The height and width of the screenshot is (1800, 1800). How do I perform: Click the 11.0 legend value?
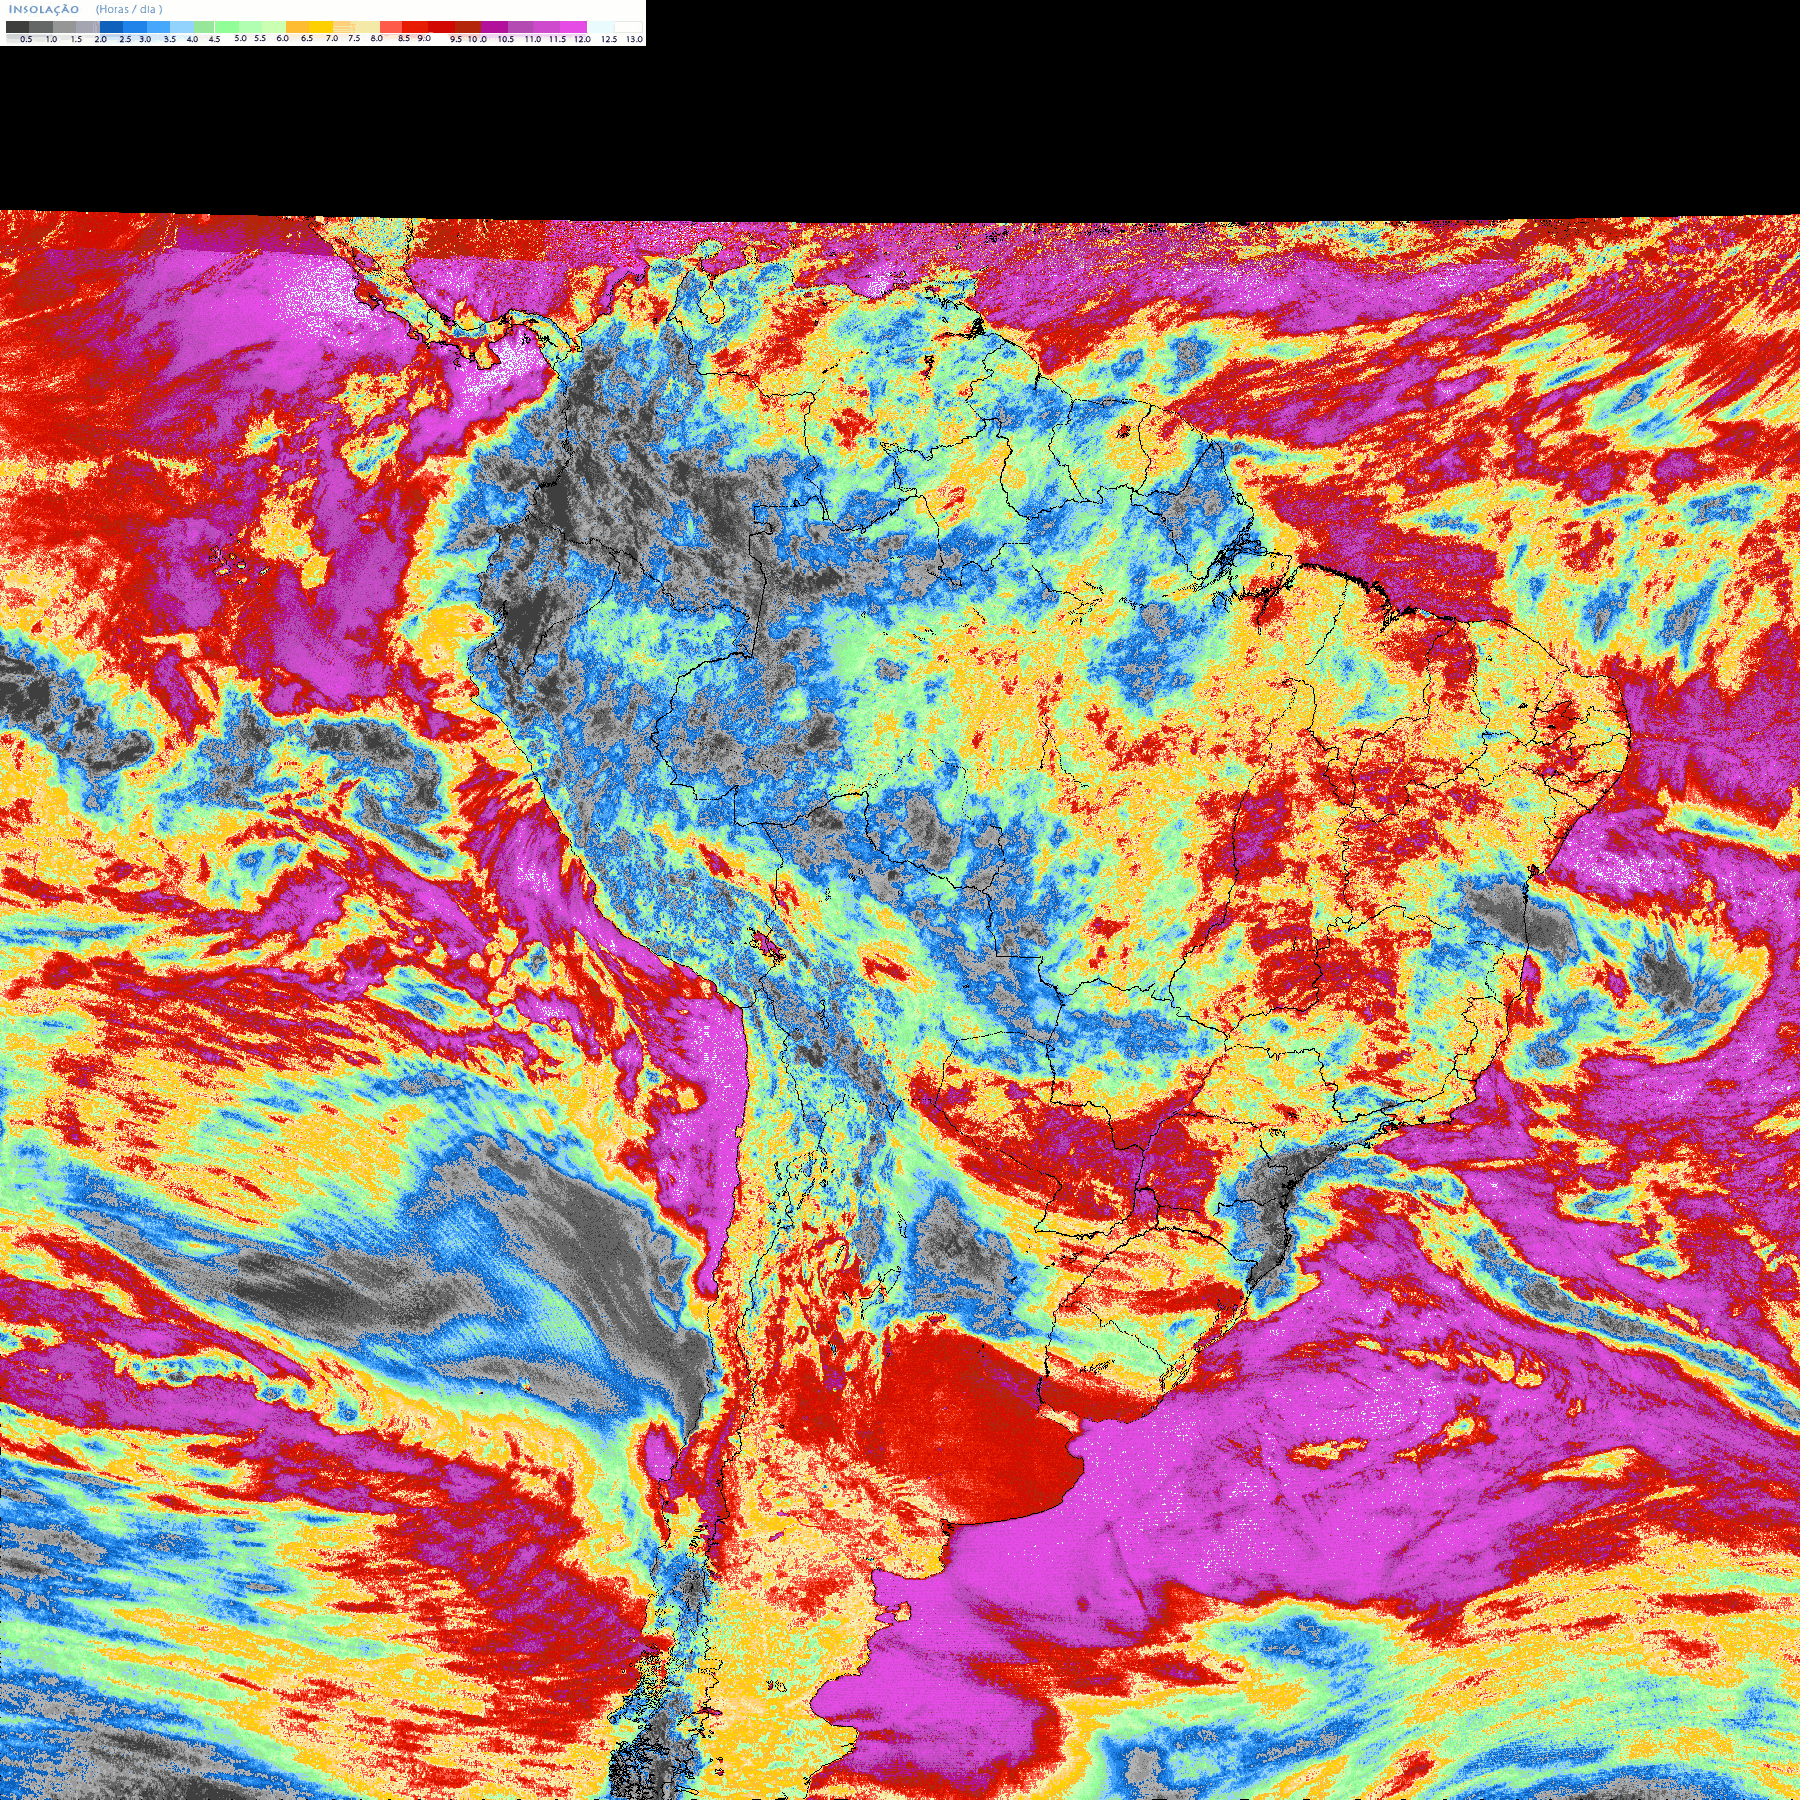533,39
